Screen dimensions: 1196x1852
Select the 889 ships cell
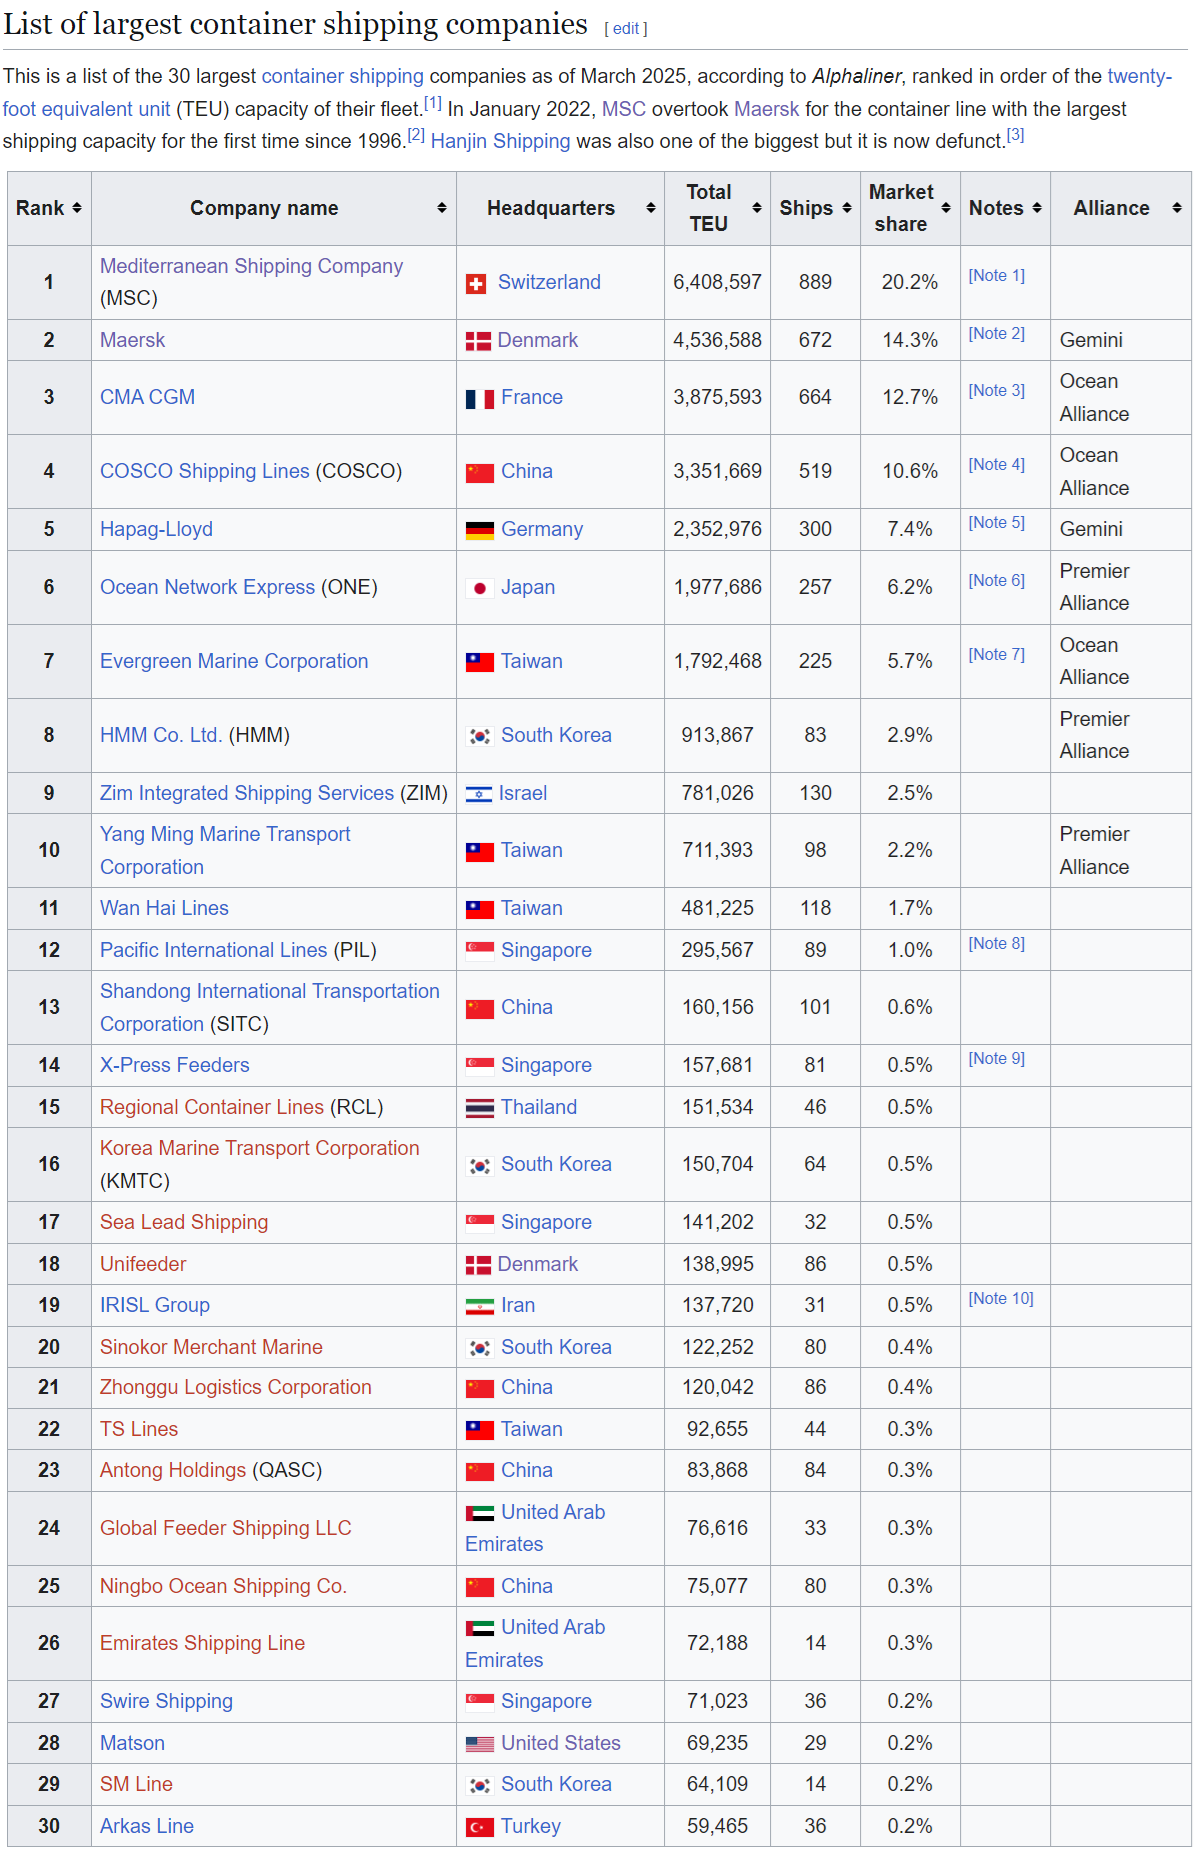815,282
